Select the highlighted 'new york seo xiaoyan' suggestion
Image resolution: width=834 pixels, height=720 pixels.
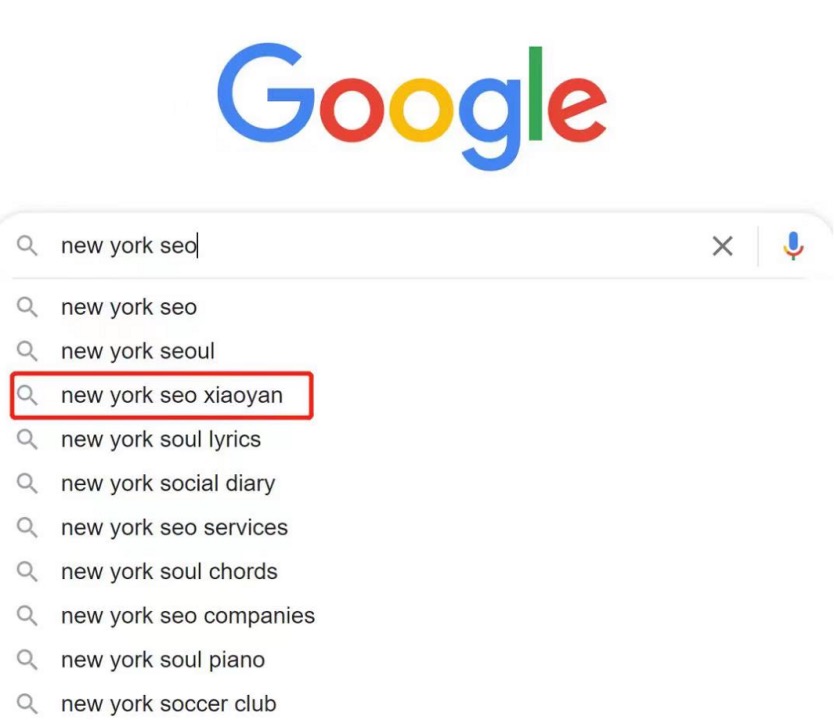(x=172, y=396)
